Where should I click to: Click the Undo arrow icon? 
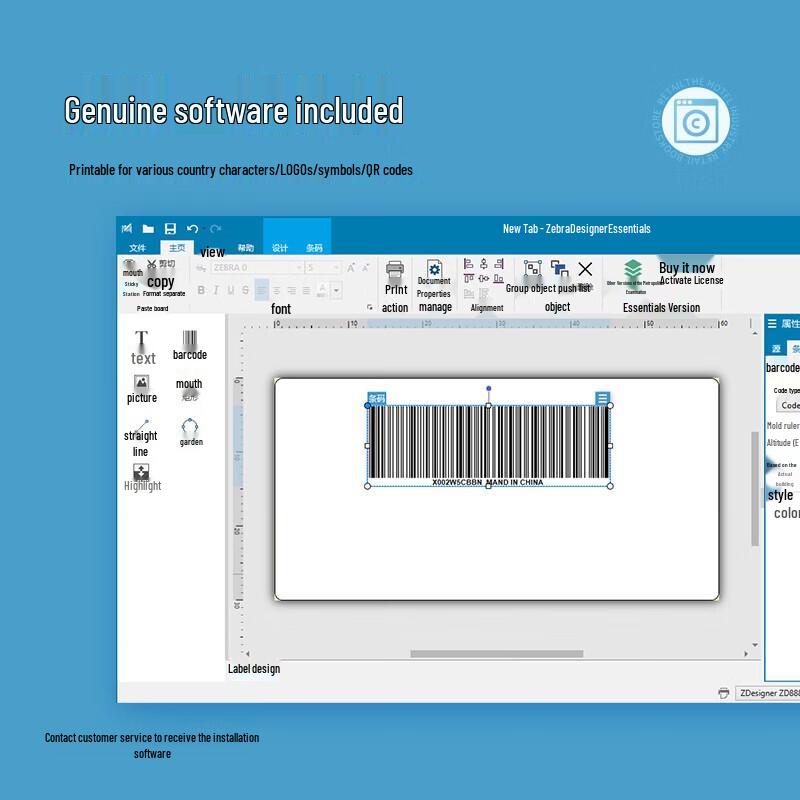[x=192, y=229]
